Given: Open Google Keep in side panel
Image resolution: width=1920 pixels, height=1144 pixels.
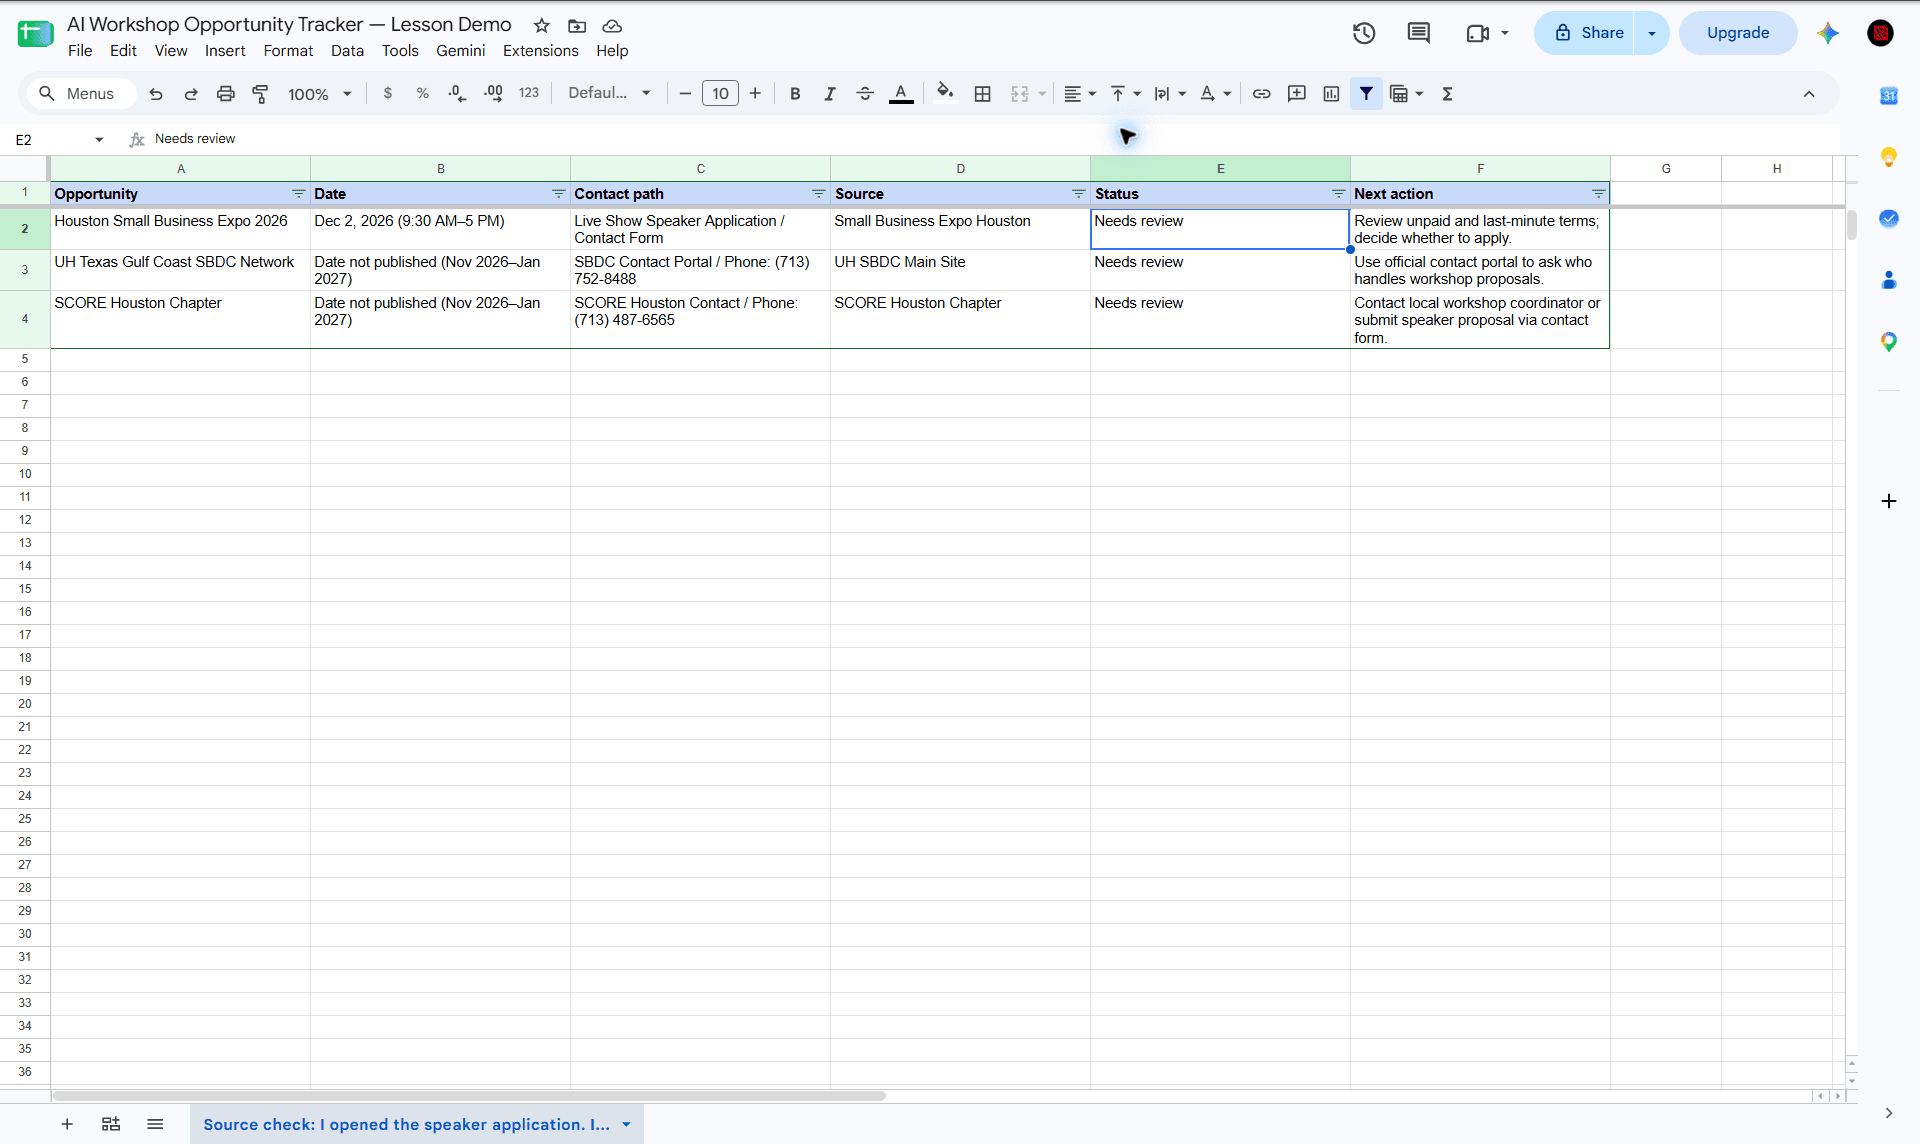Looking at the screenshot, I should (1889, 157).
